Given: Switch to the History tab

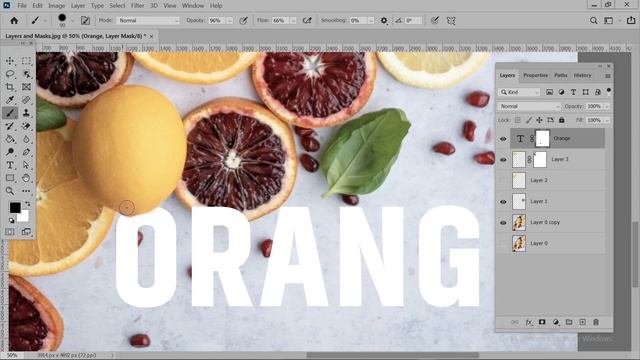Looking at the screenshot, I should tap(582, 75).
